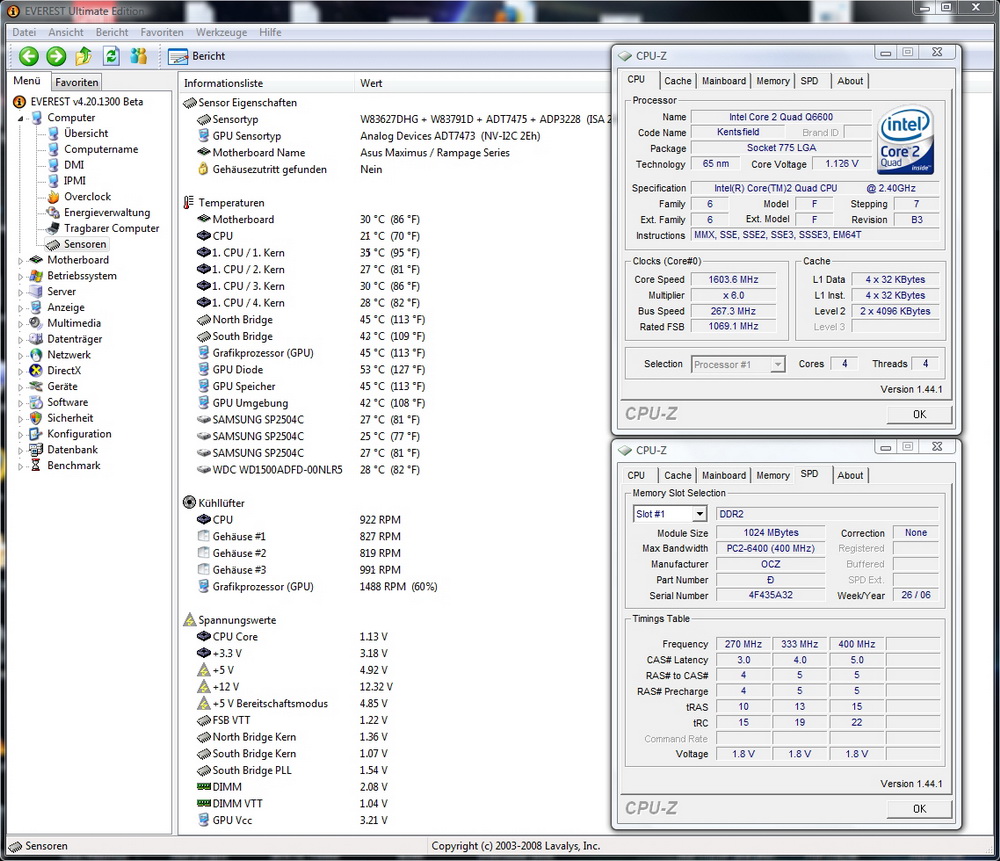This screenshot has width=1000, height=861.
Task: Refresh the sensor values with toolbar icon
Action: pyautogui.click(x=111, y=56)
